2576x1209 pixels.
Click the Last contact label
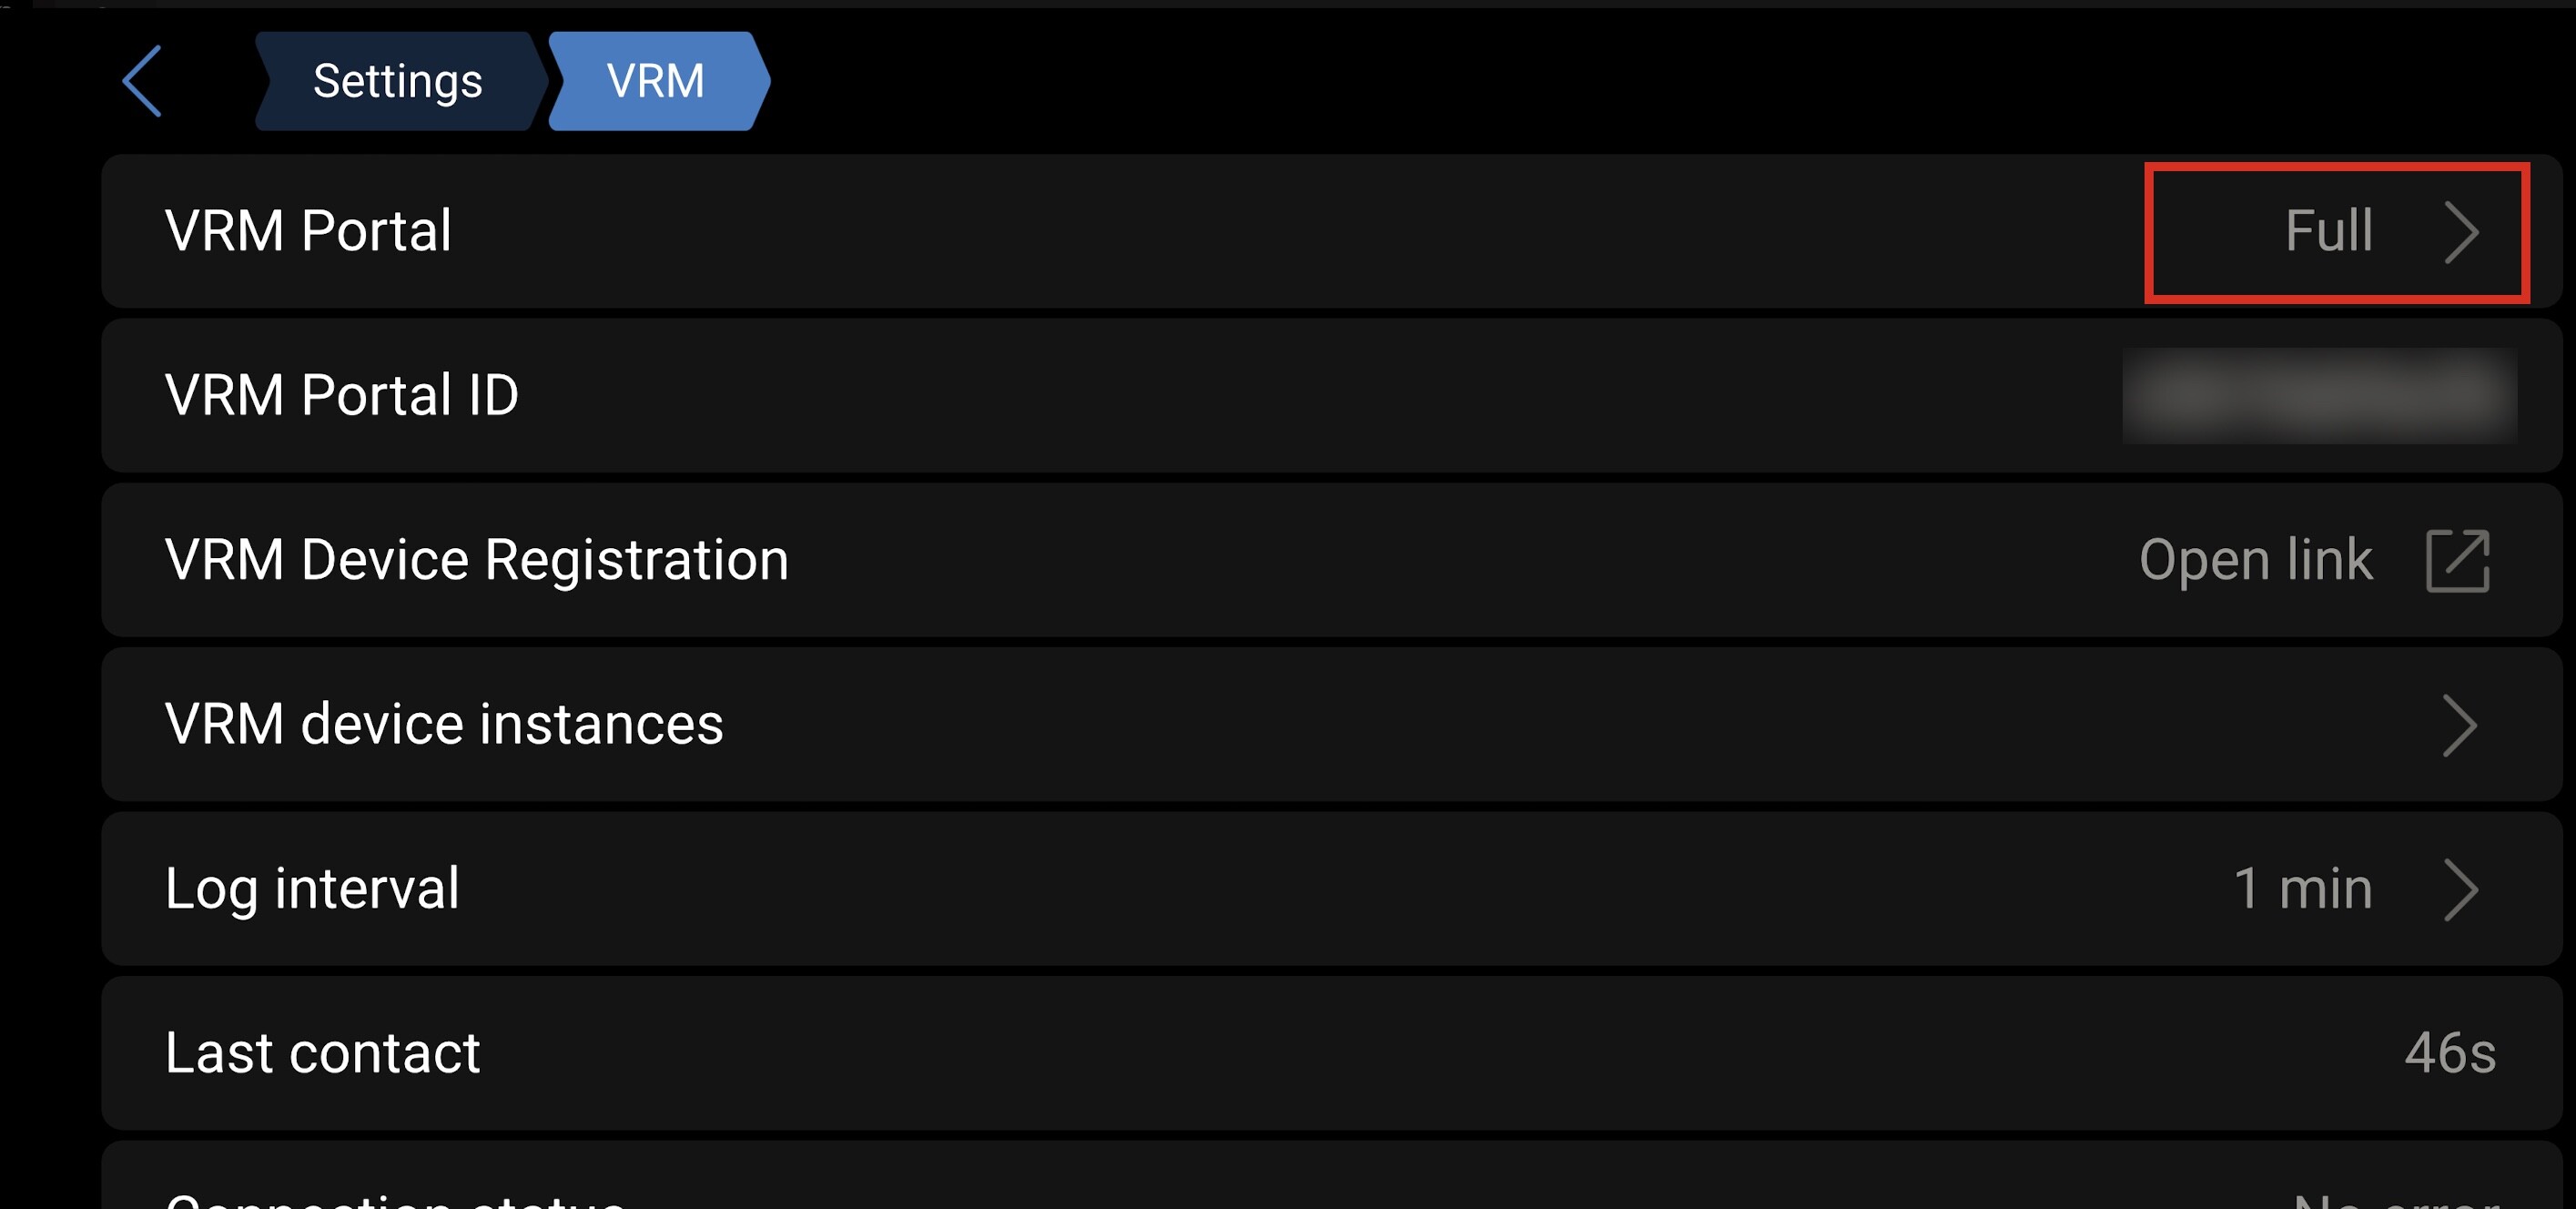(322, 1053)
